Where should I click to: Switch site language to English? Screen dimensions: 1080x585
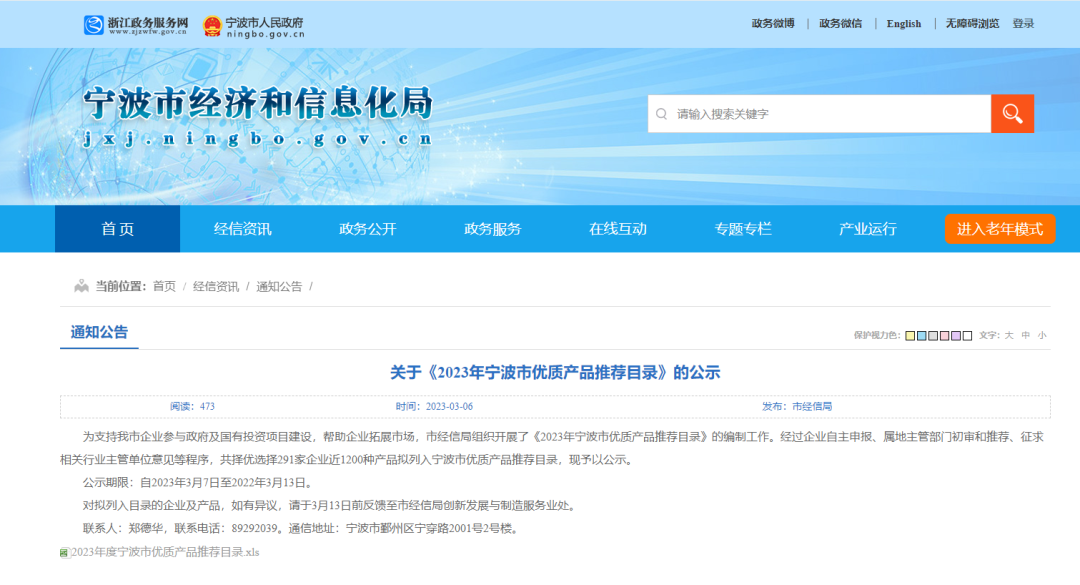903,24
